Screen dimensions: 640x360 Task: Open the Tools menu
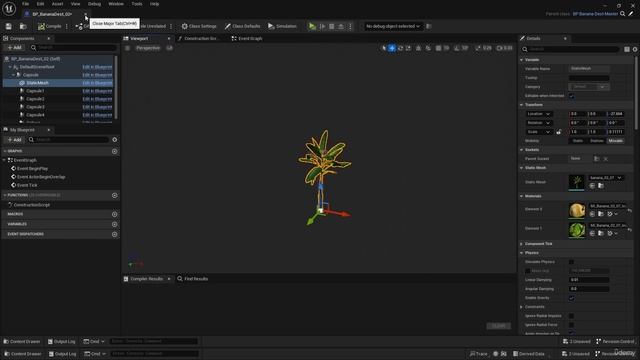137,4
